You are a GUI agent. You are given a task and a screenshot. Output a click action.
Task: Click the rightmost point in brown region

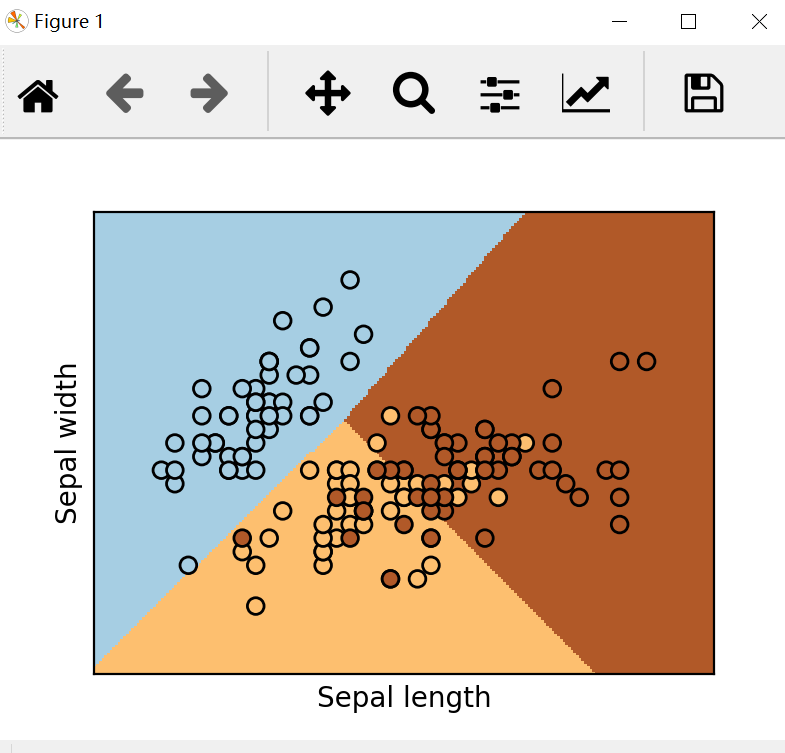click(x=646, y=361)
